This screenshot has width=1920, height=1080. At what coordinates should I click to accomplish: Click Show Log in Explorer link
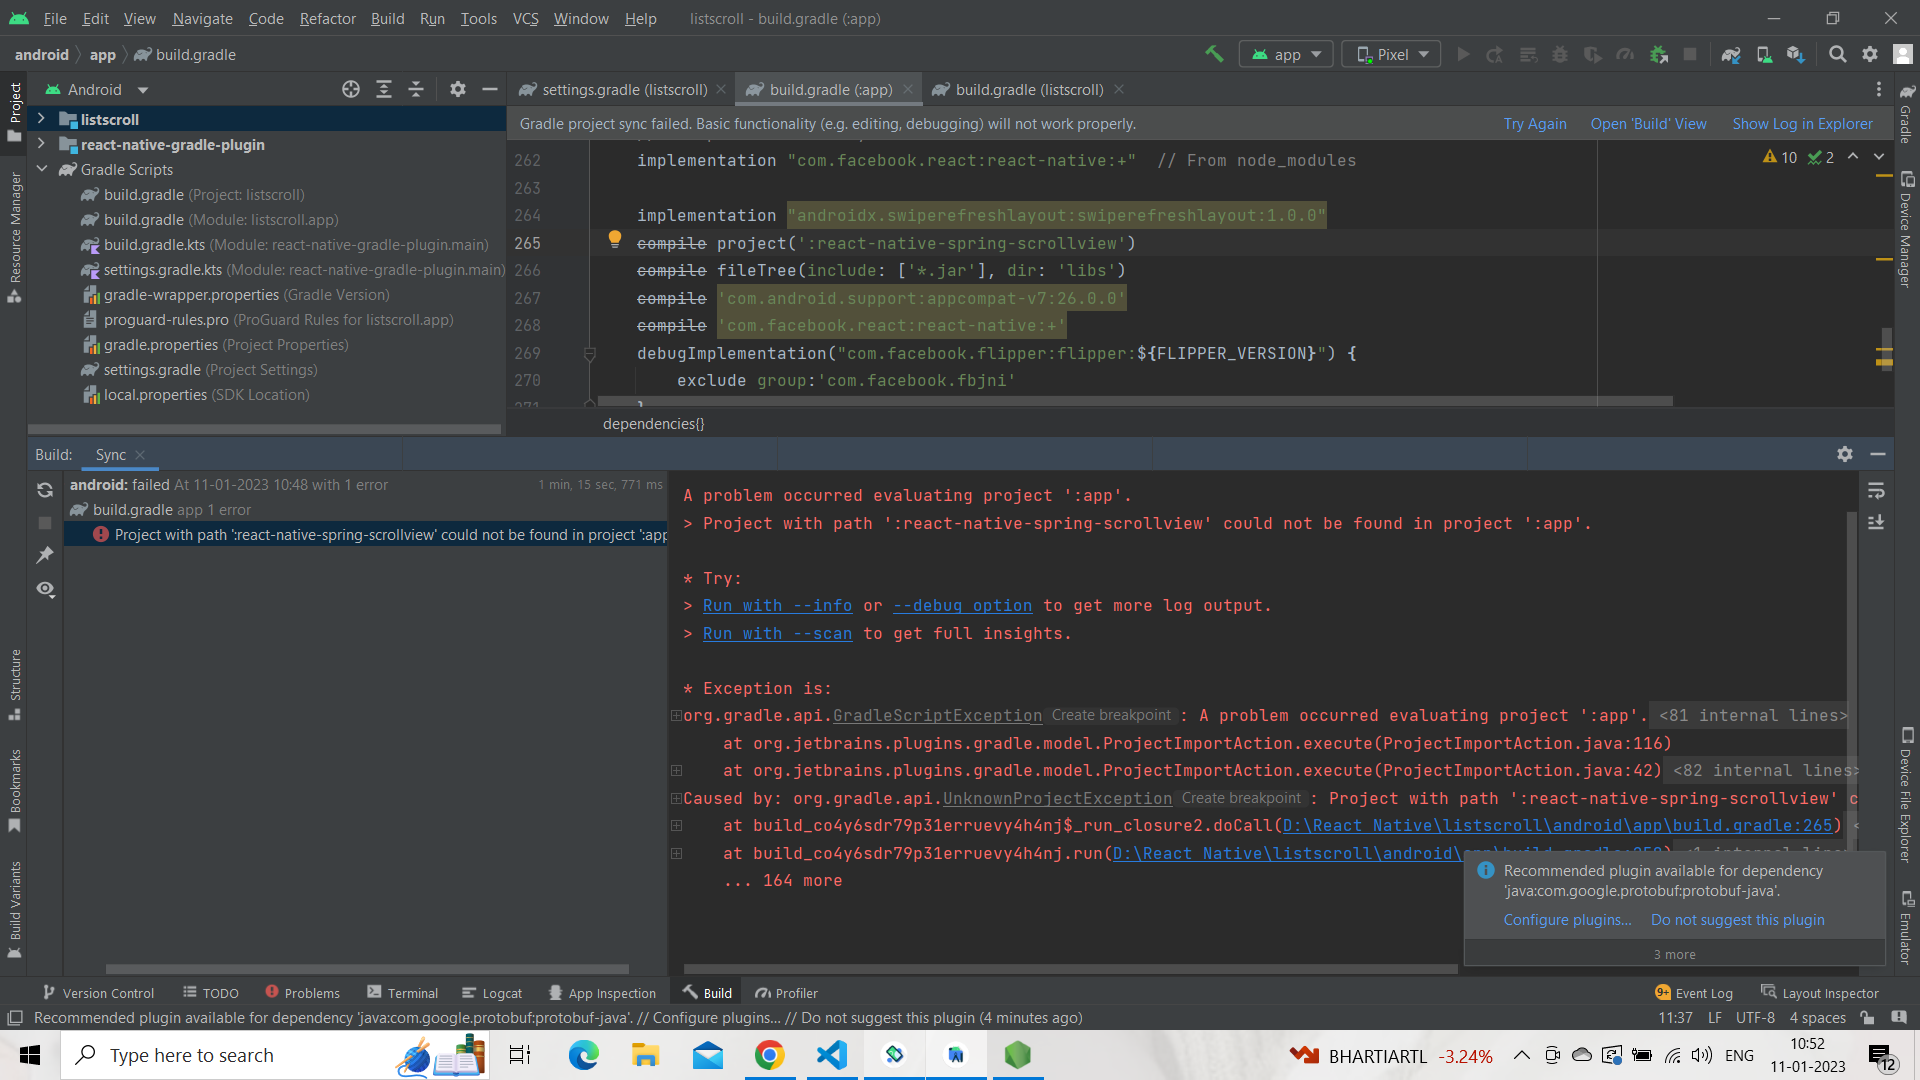click(x=1802, y=124)
